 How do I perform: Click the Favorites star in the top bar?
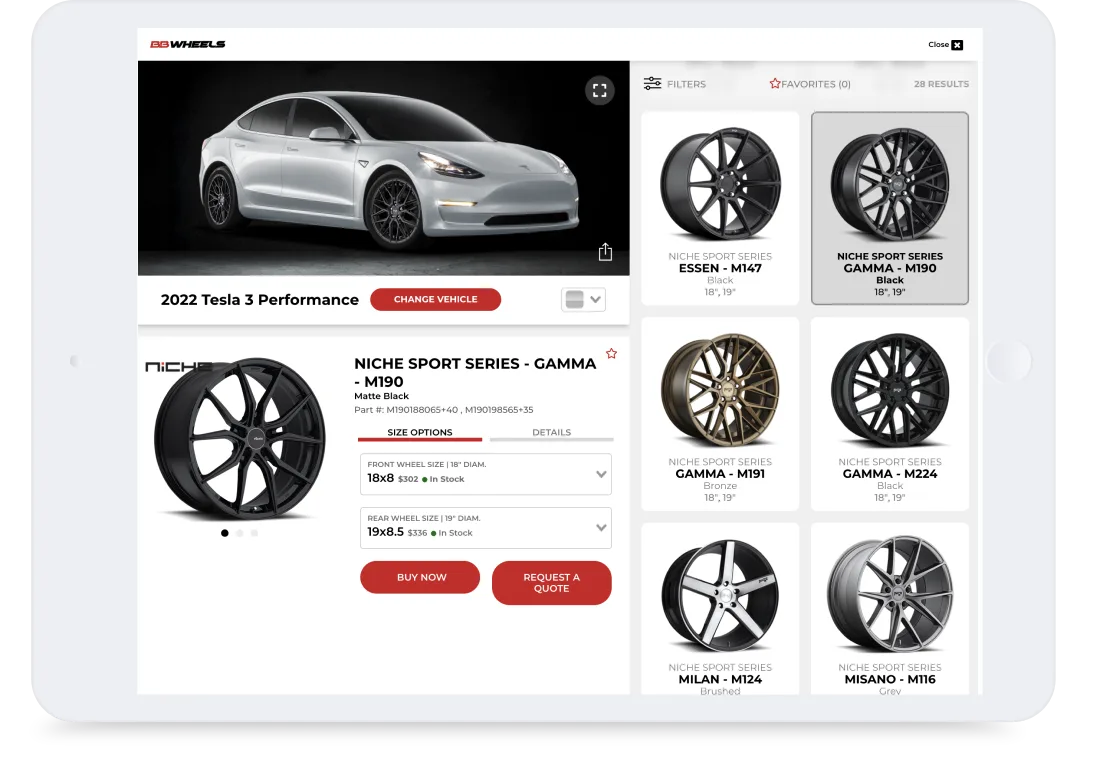774,84
